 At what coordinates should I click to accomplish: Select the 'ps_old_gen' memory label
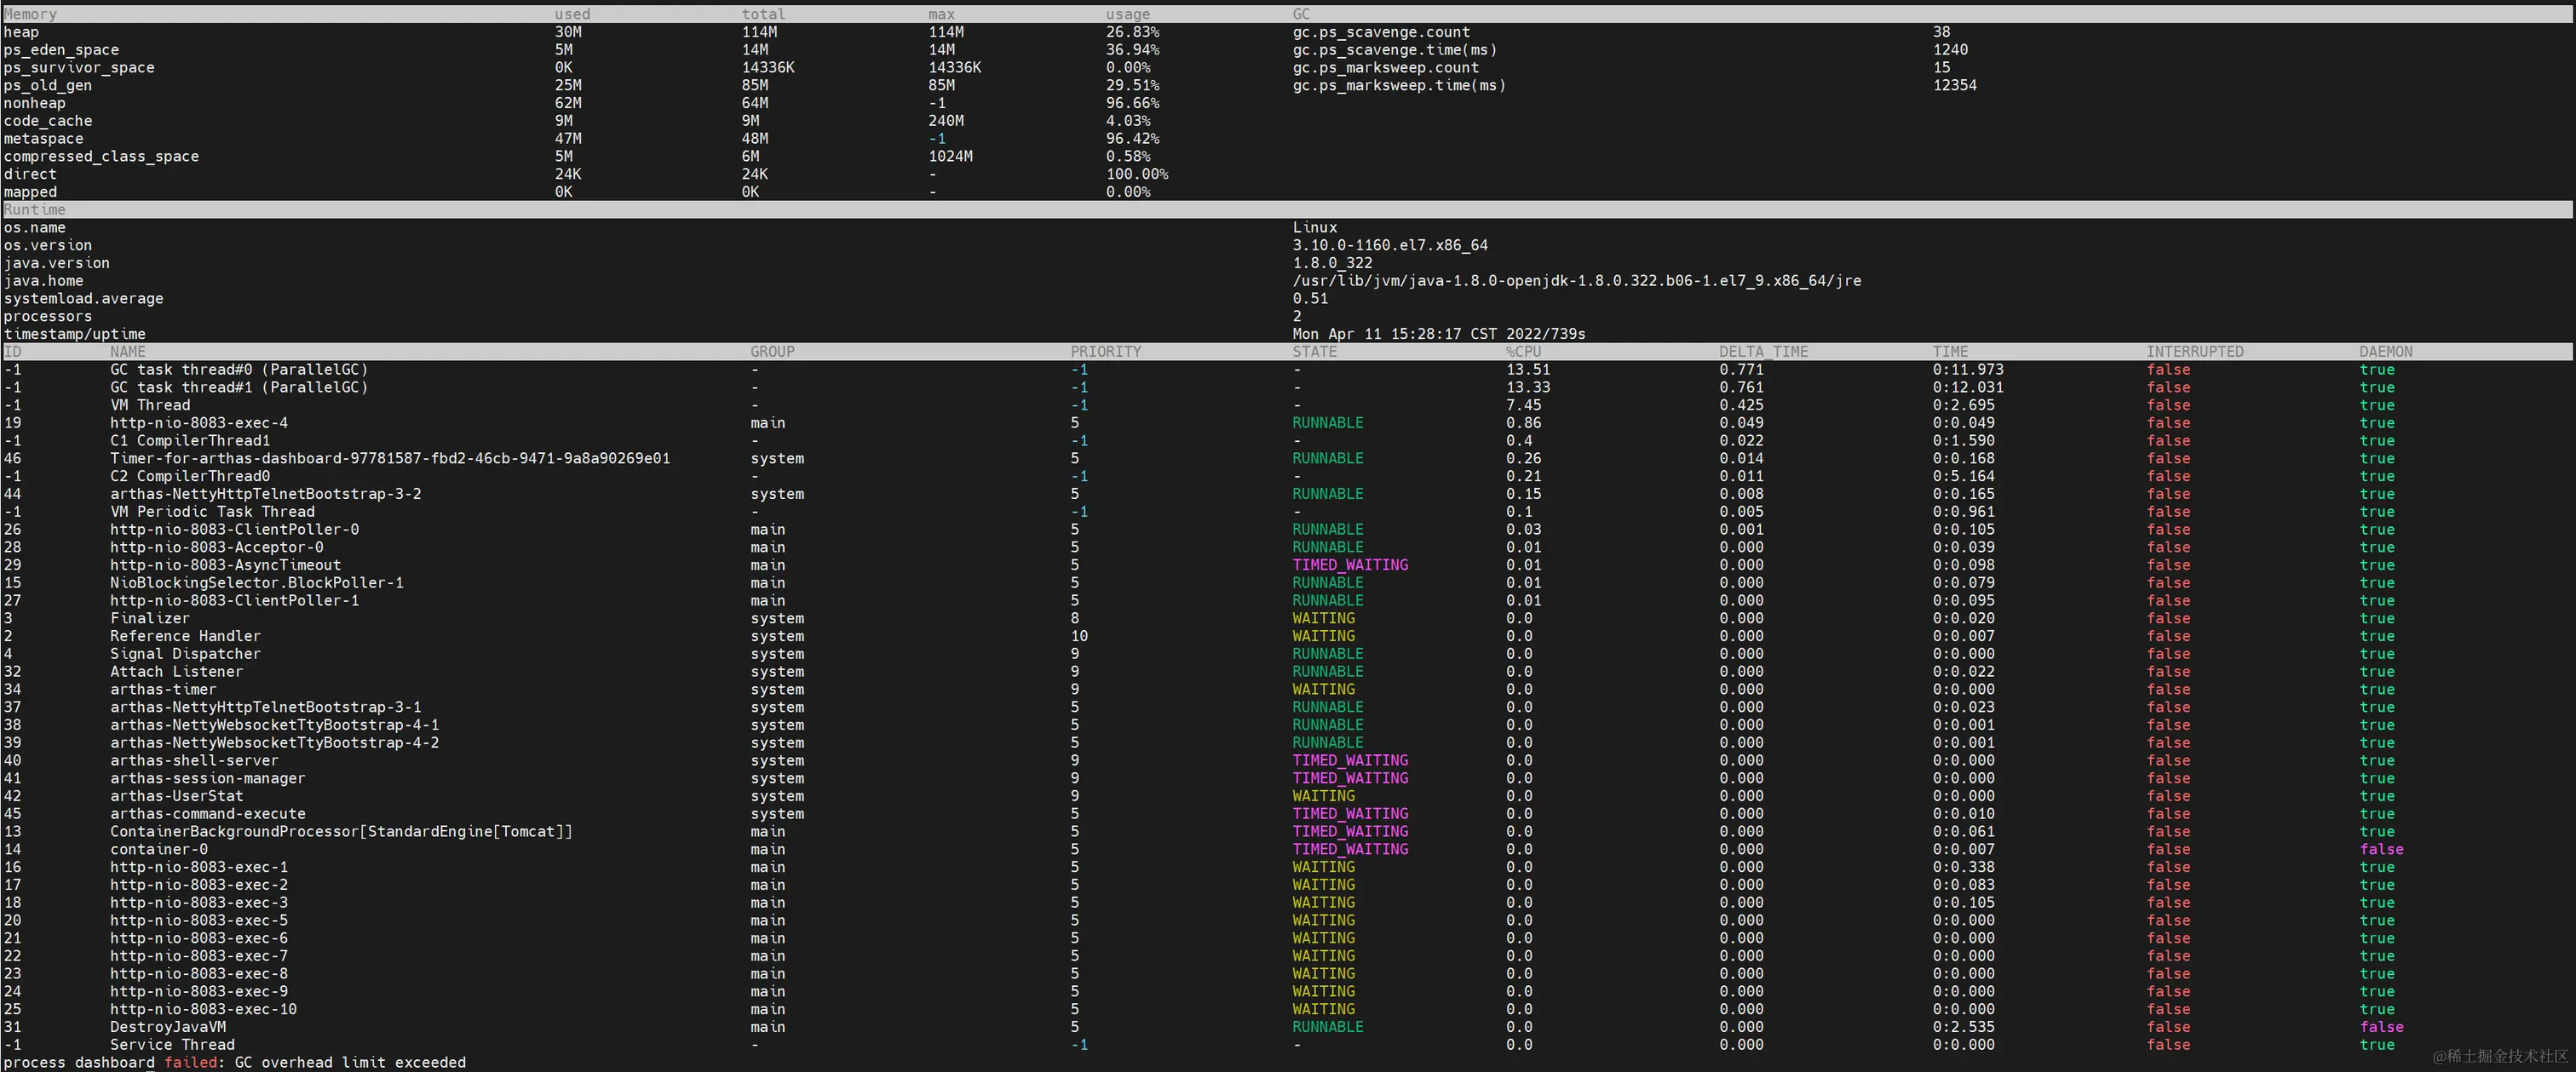click(x=47, y=86)
